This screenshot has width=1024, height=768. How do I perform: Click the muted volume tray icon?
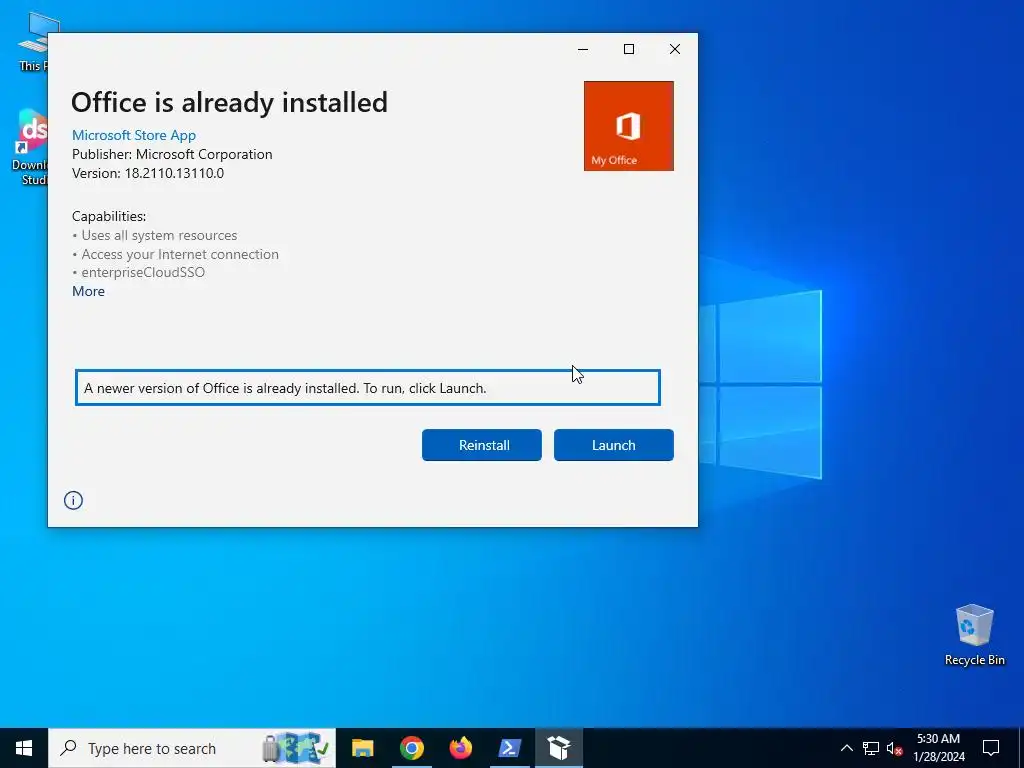point(894,748)
